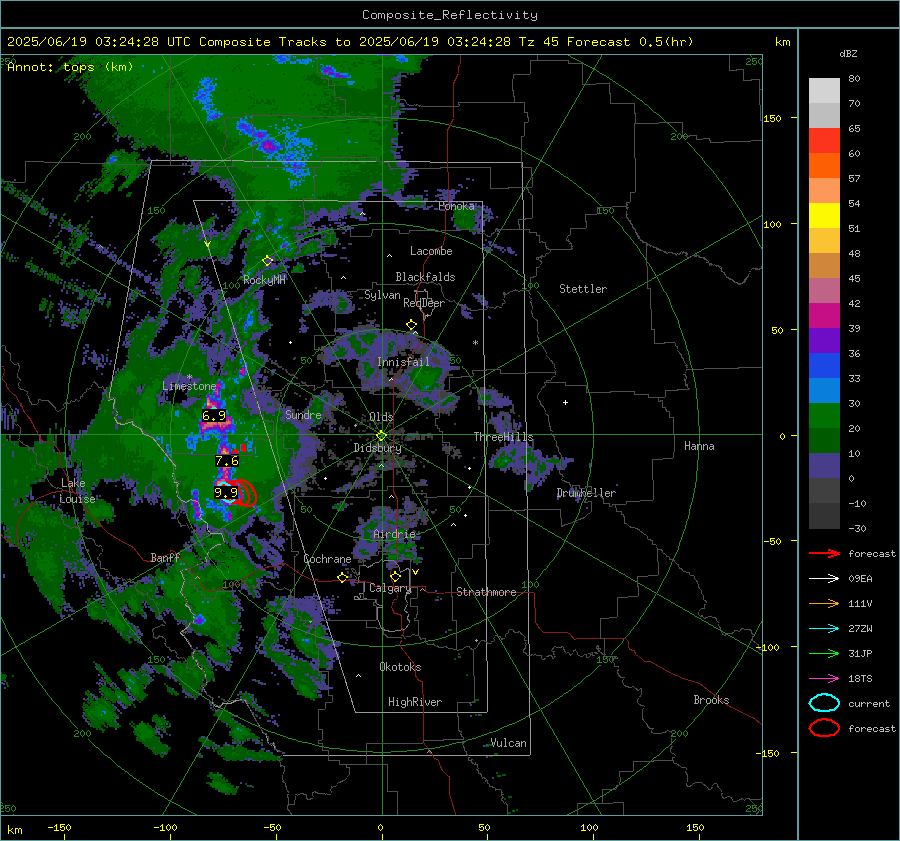Click the Cochrane city label
The height and width of the screenshot is (841, 900).
point(327,559)
